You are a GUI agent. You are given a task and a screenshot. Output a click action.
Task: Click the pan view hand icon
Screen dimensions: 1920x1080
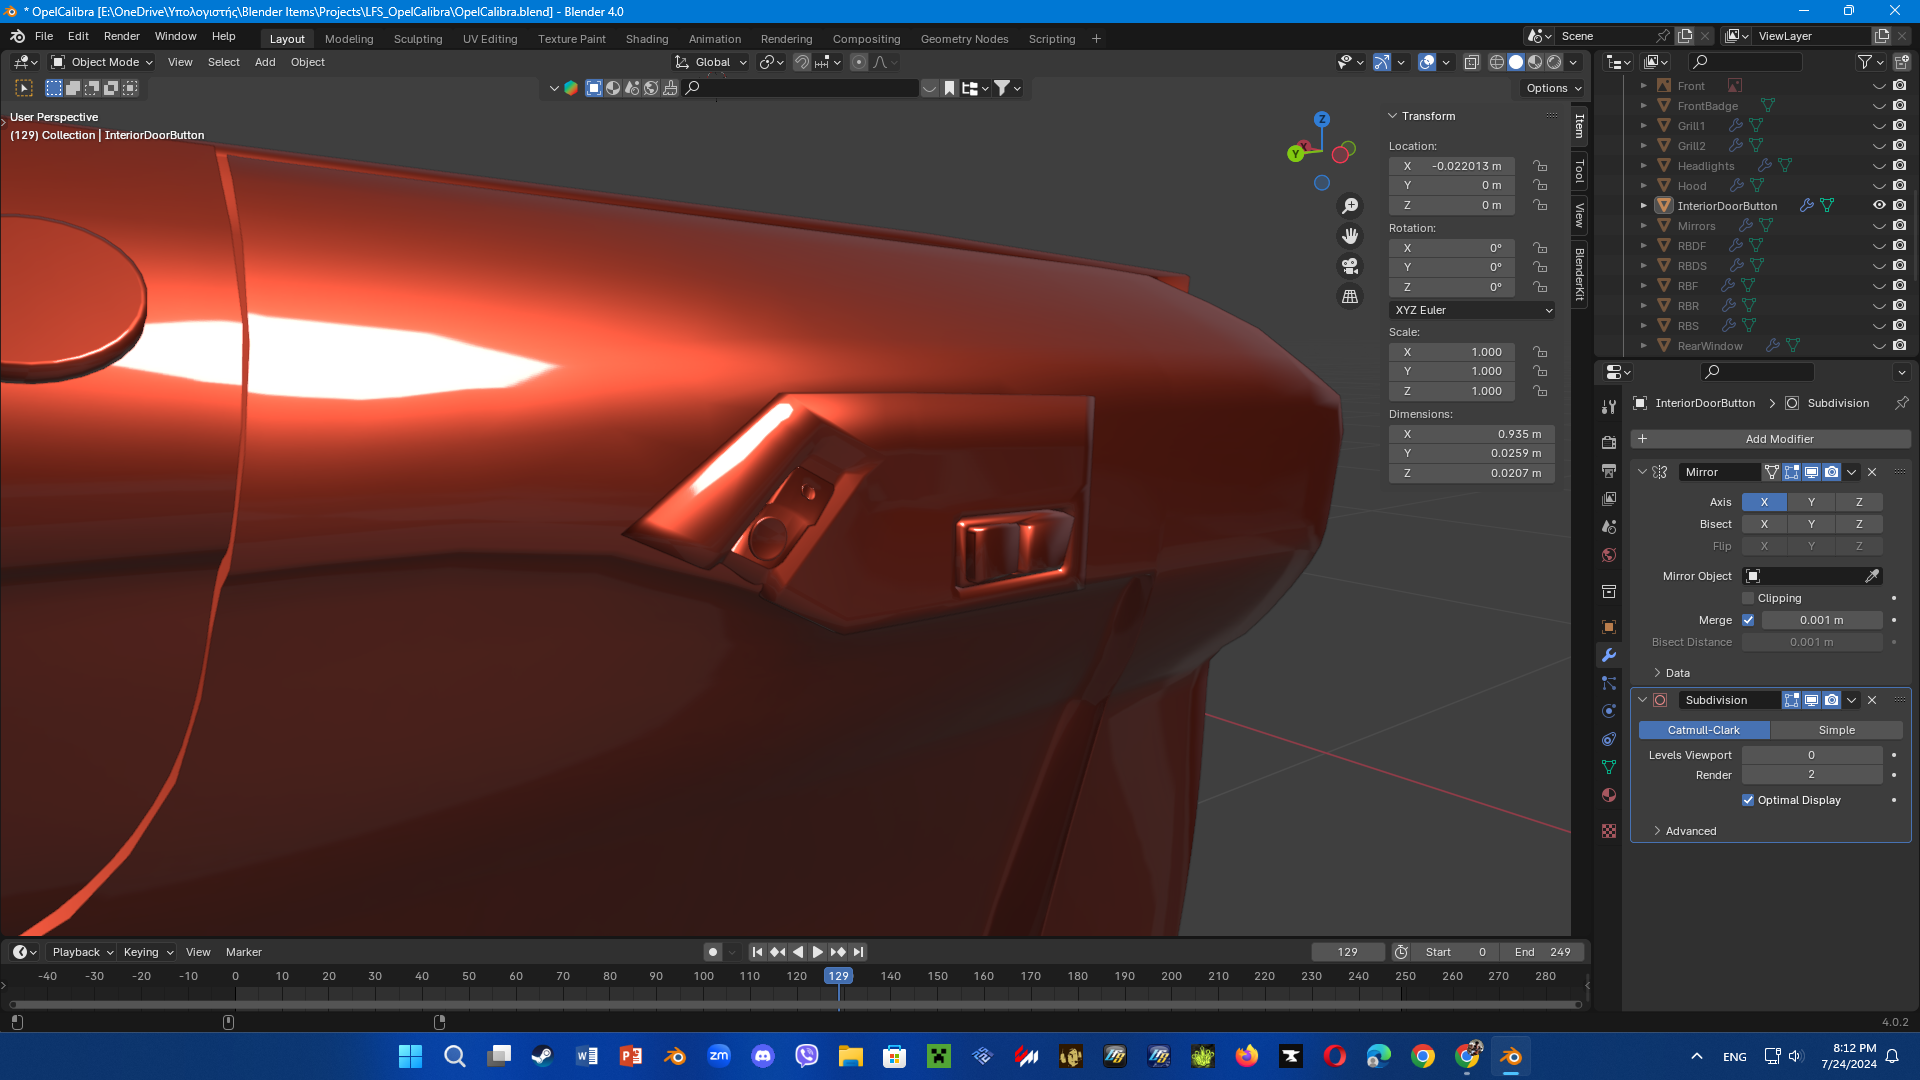click(x=1350, y=236)
